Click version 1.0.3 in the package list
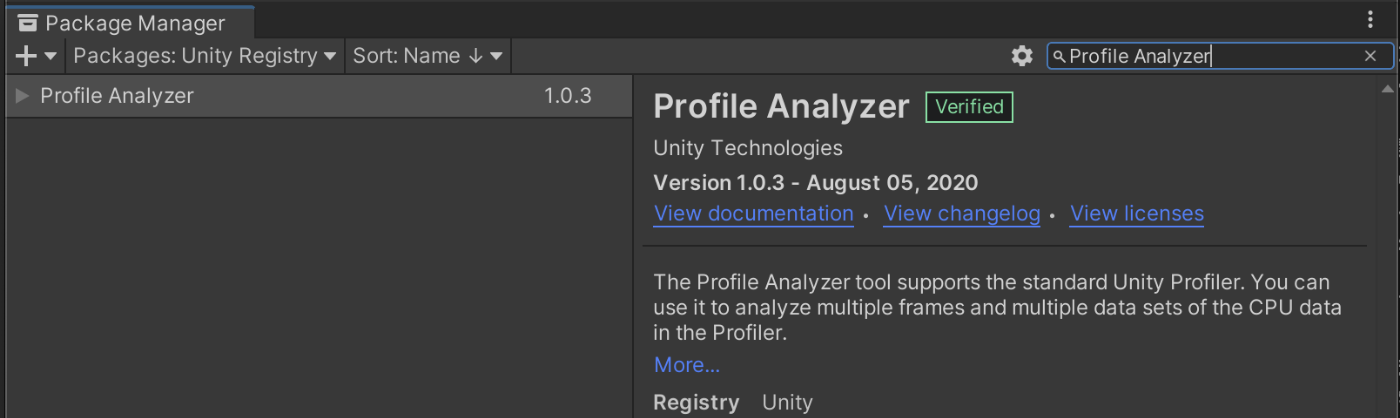This screenshot has width=1400, height=418. (x=568, y=96)
